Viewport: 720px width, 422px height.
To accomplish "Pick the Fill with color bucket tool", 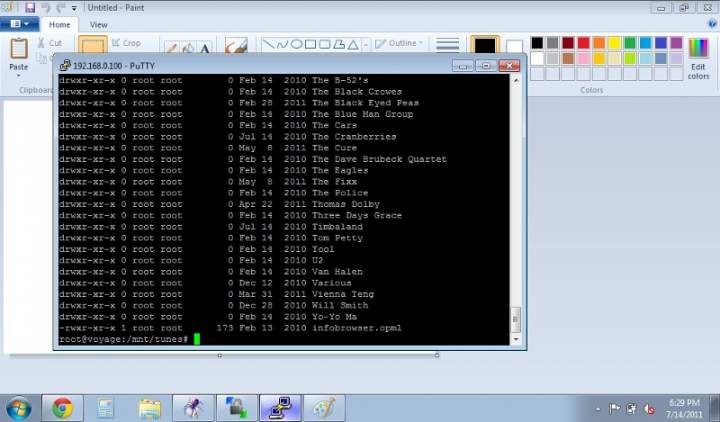I will tap(188, 47).
